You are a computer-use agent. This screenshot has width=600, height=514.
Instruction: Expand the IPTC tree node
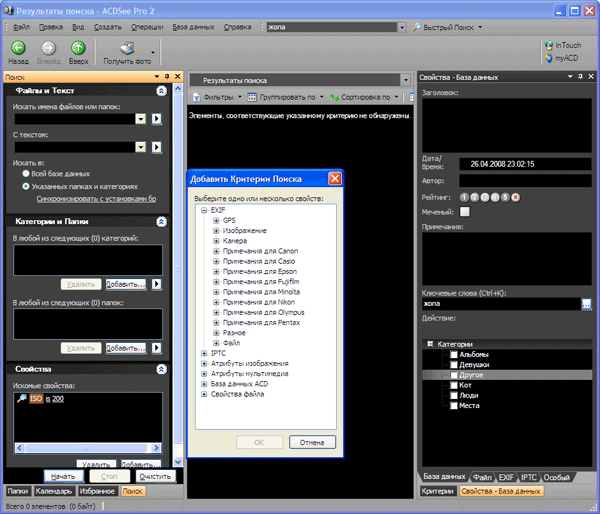click(204, 353)
